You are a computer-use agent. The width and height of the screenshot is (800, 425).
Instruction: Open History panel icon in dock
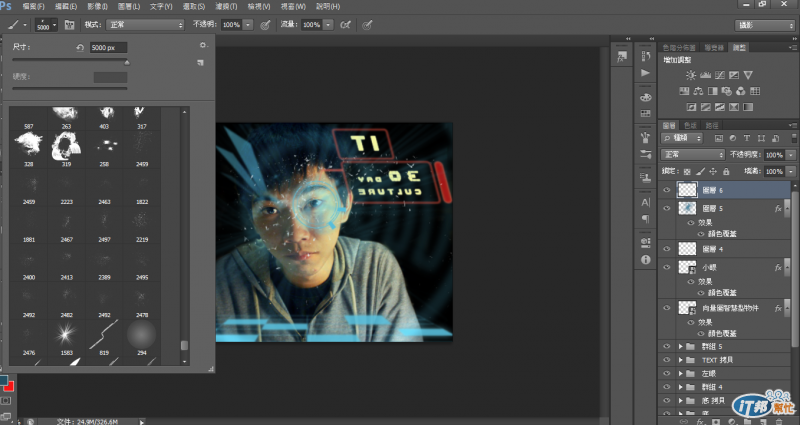coord(645,56)
